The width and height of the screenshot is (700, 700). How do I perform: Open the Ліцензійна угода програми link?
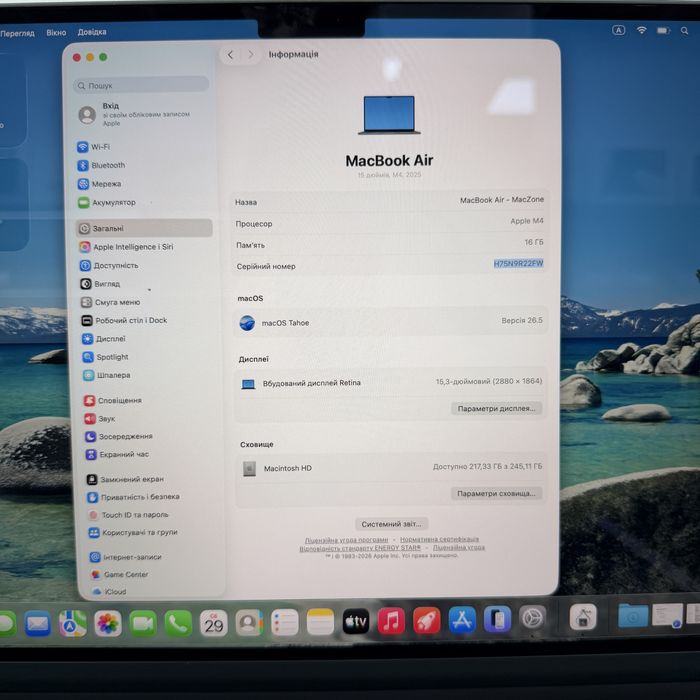click(x=347, y=540)
